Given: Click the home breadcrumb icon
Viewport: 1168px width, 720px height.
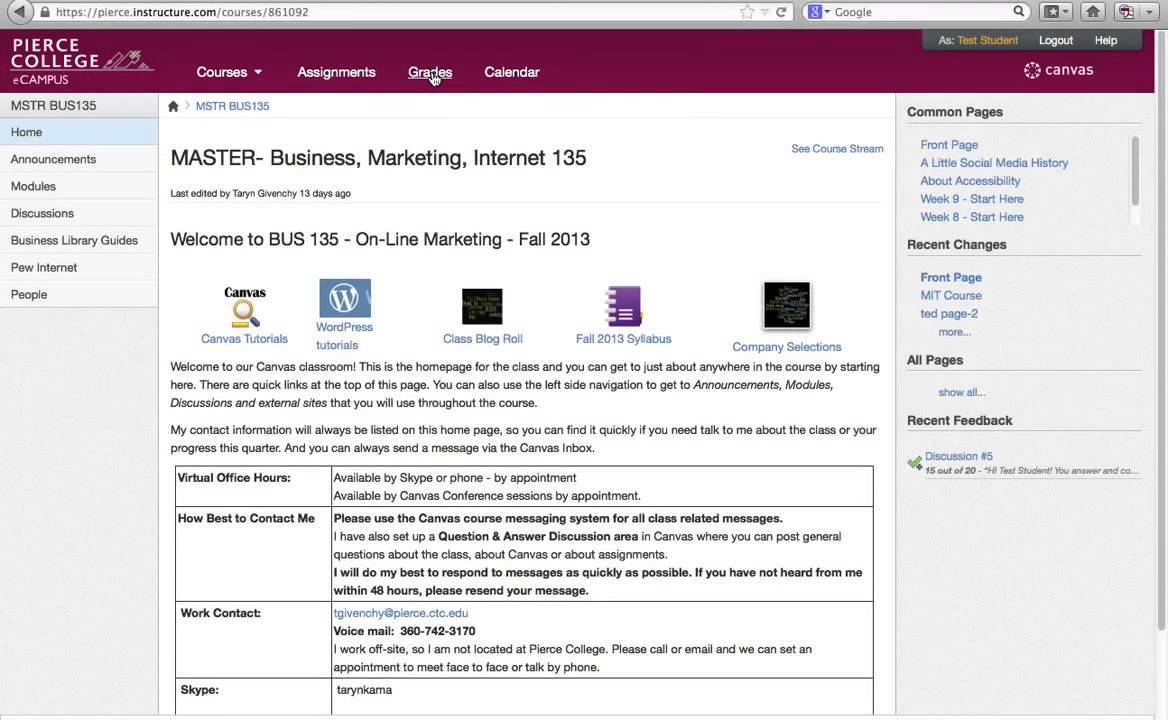Looking at the screenshot, I should (173, 106).
